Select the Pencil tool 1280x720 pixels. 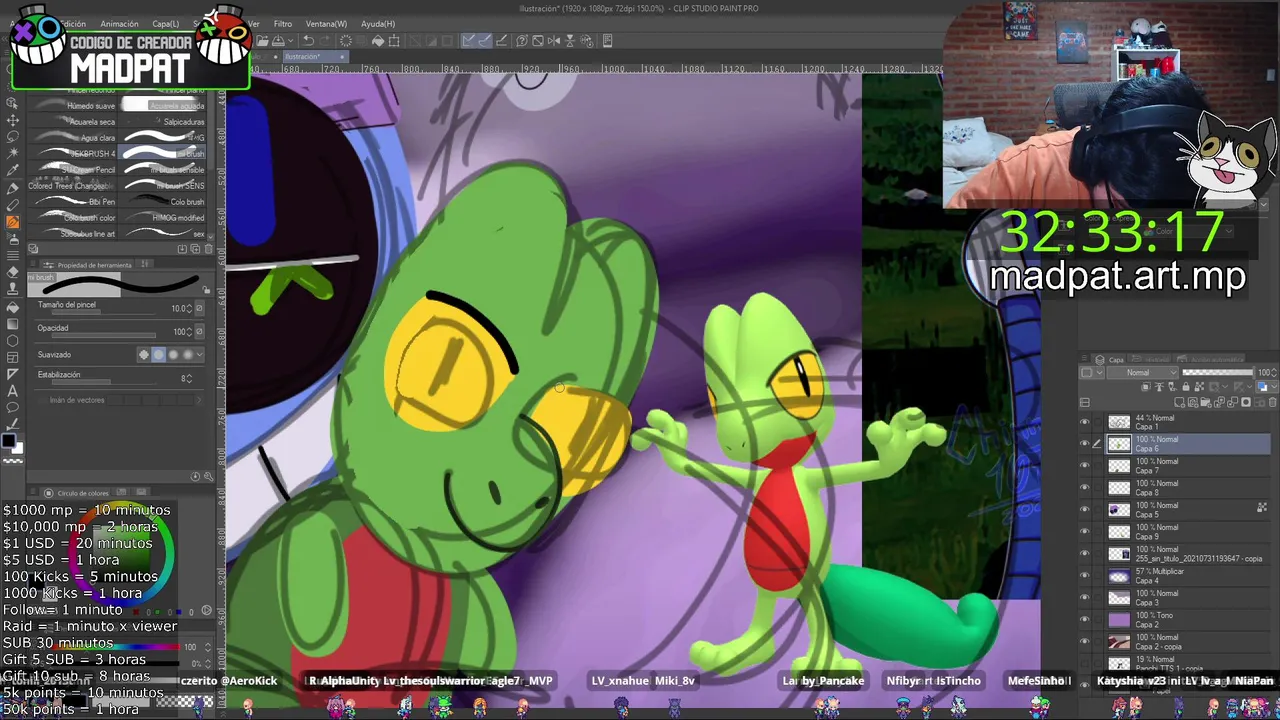click(x=12, y=204)
